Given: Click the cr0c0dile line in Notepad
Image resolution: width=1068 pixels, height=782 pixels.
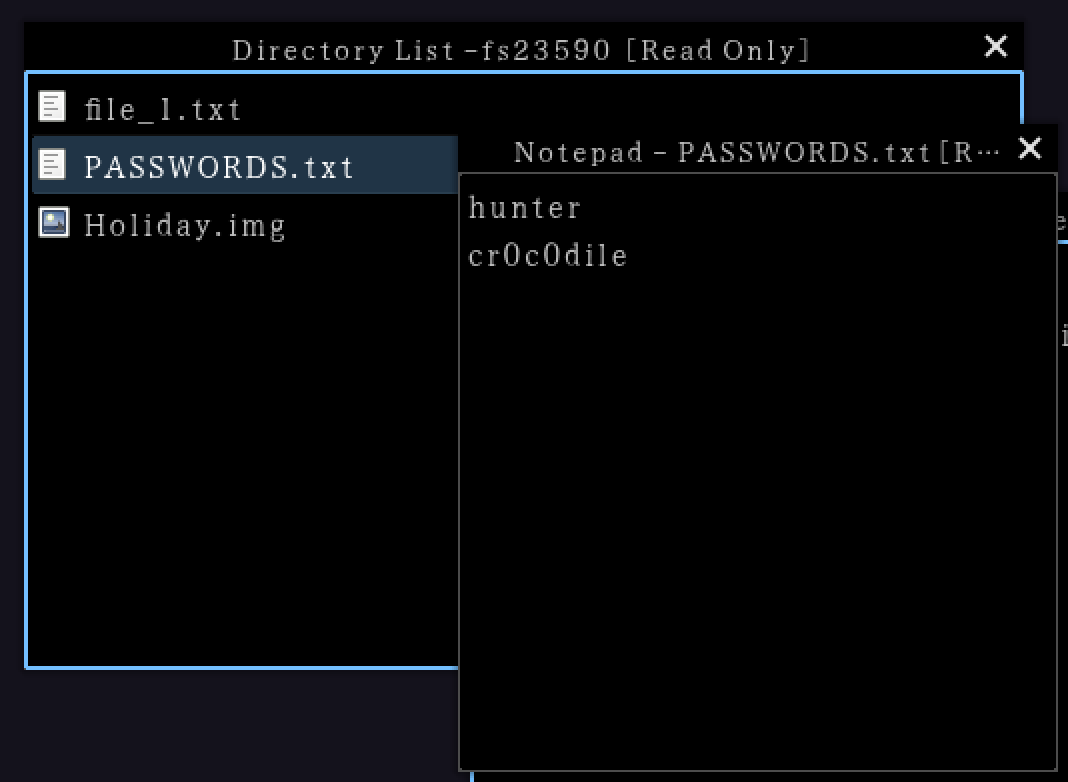Looking at the screenshot, I should [x=548, y=255].
